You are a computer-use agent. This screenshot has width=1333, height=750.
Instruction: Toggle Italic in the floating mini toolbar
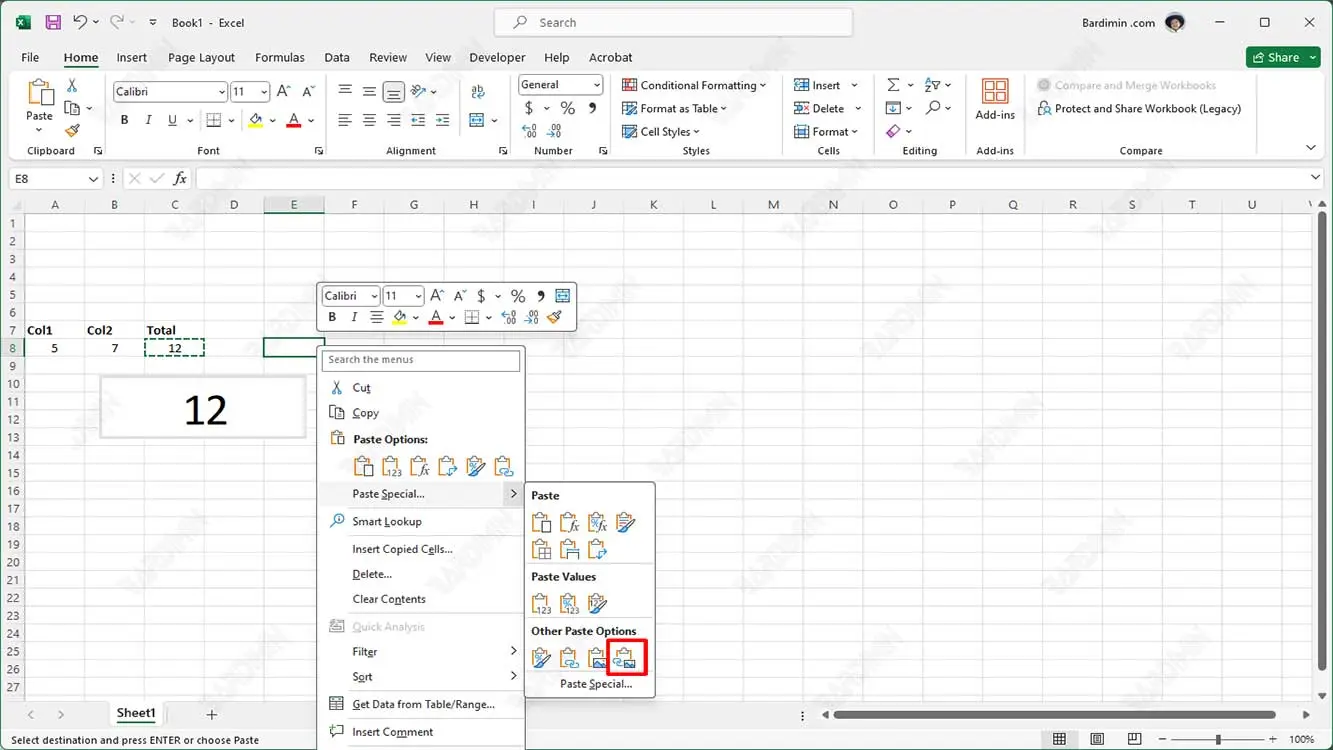click(x=354, y=317)
